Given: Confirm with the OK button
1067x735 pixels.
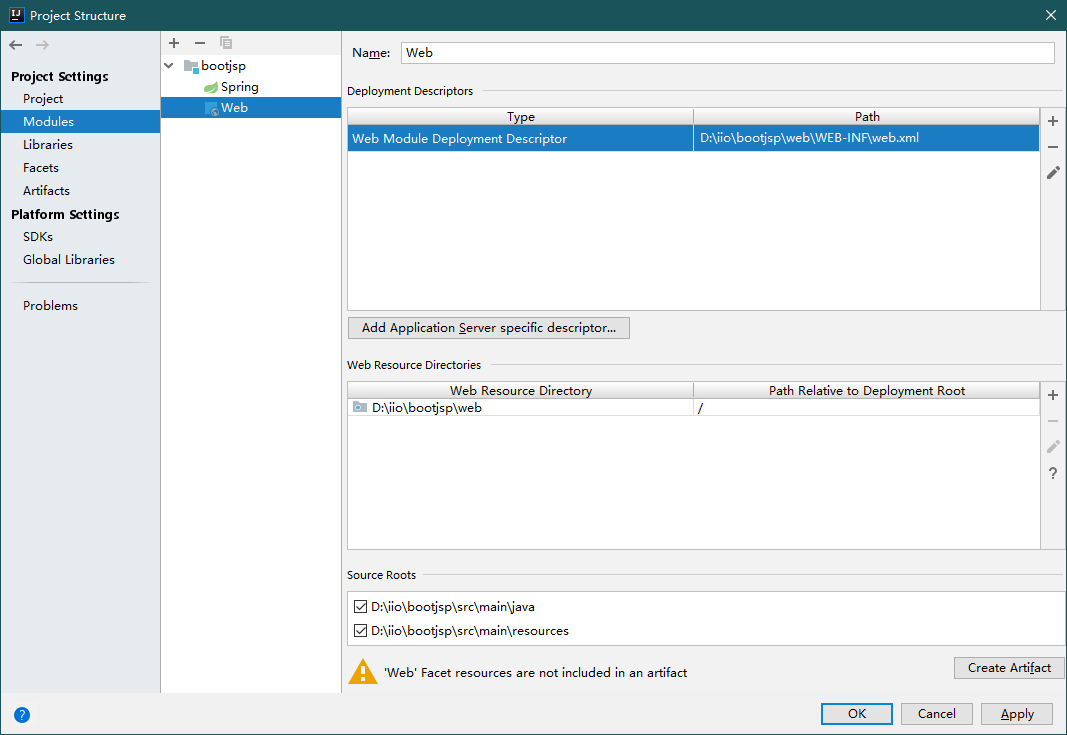Looking at the screenshot, I should 857,714.
